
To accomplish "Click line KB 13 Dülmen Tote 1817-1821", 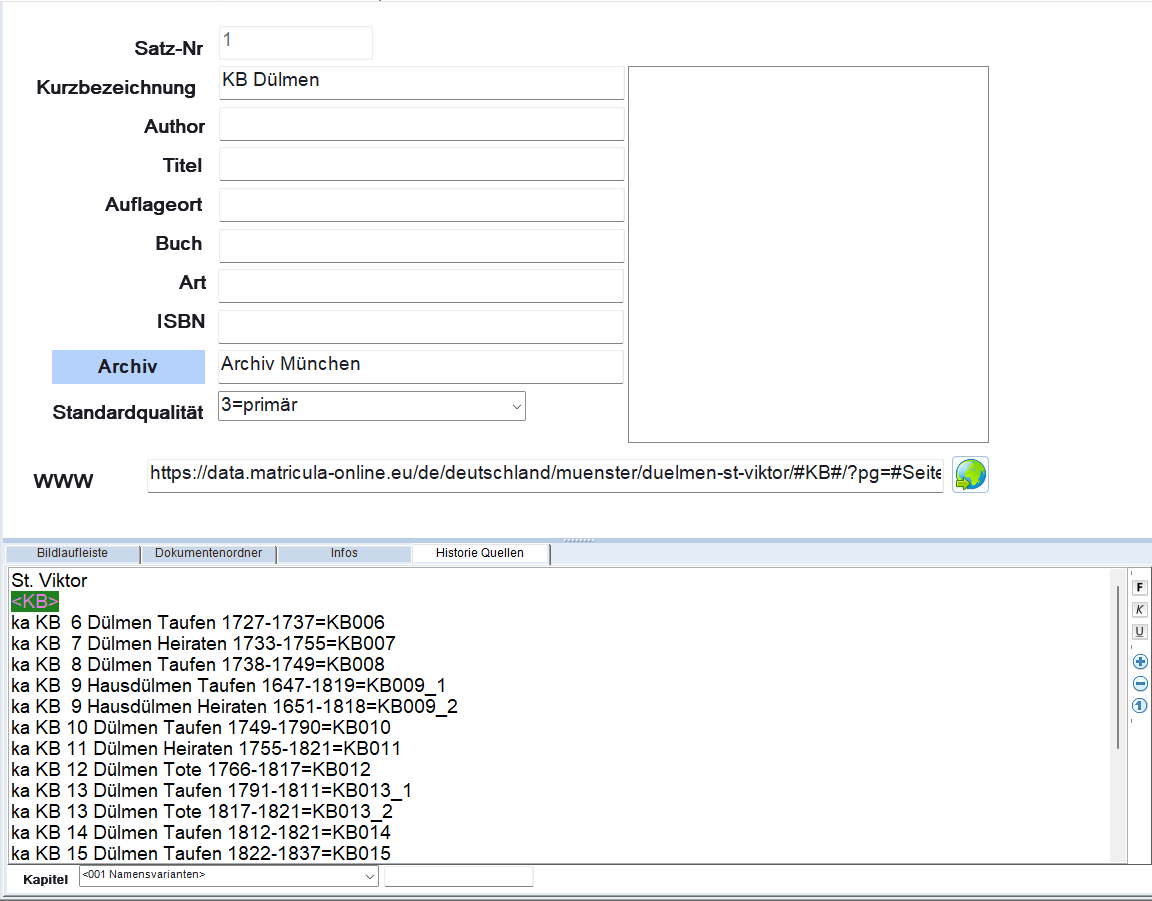I will [202, 811].
